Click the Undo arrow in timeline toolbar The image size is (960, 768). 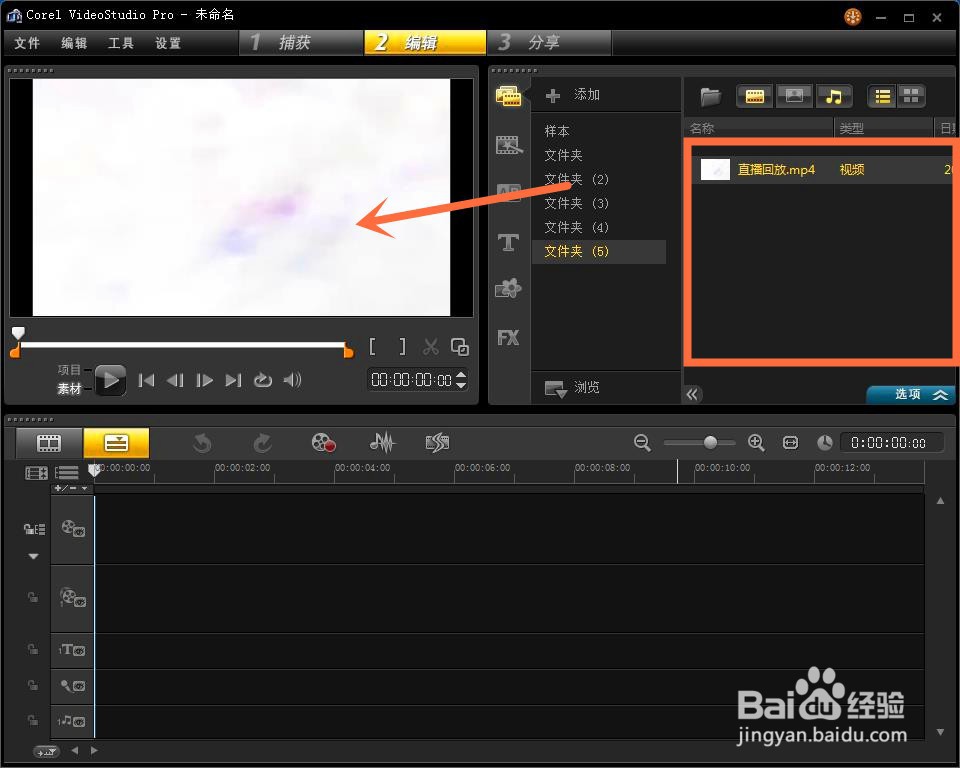[x=202, y=443]
